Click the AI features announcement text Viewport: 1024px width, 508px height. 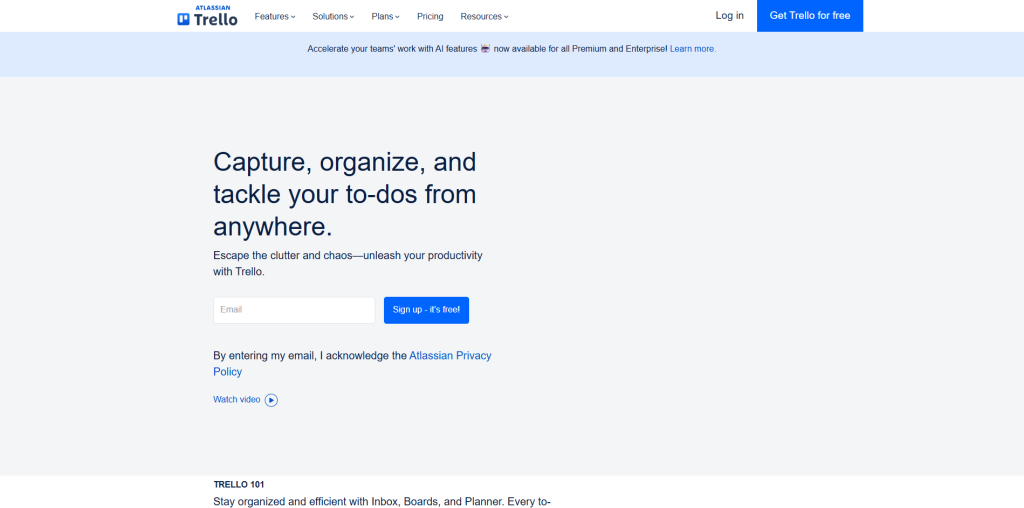(487, 49)
